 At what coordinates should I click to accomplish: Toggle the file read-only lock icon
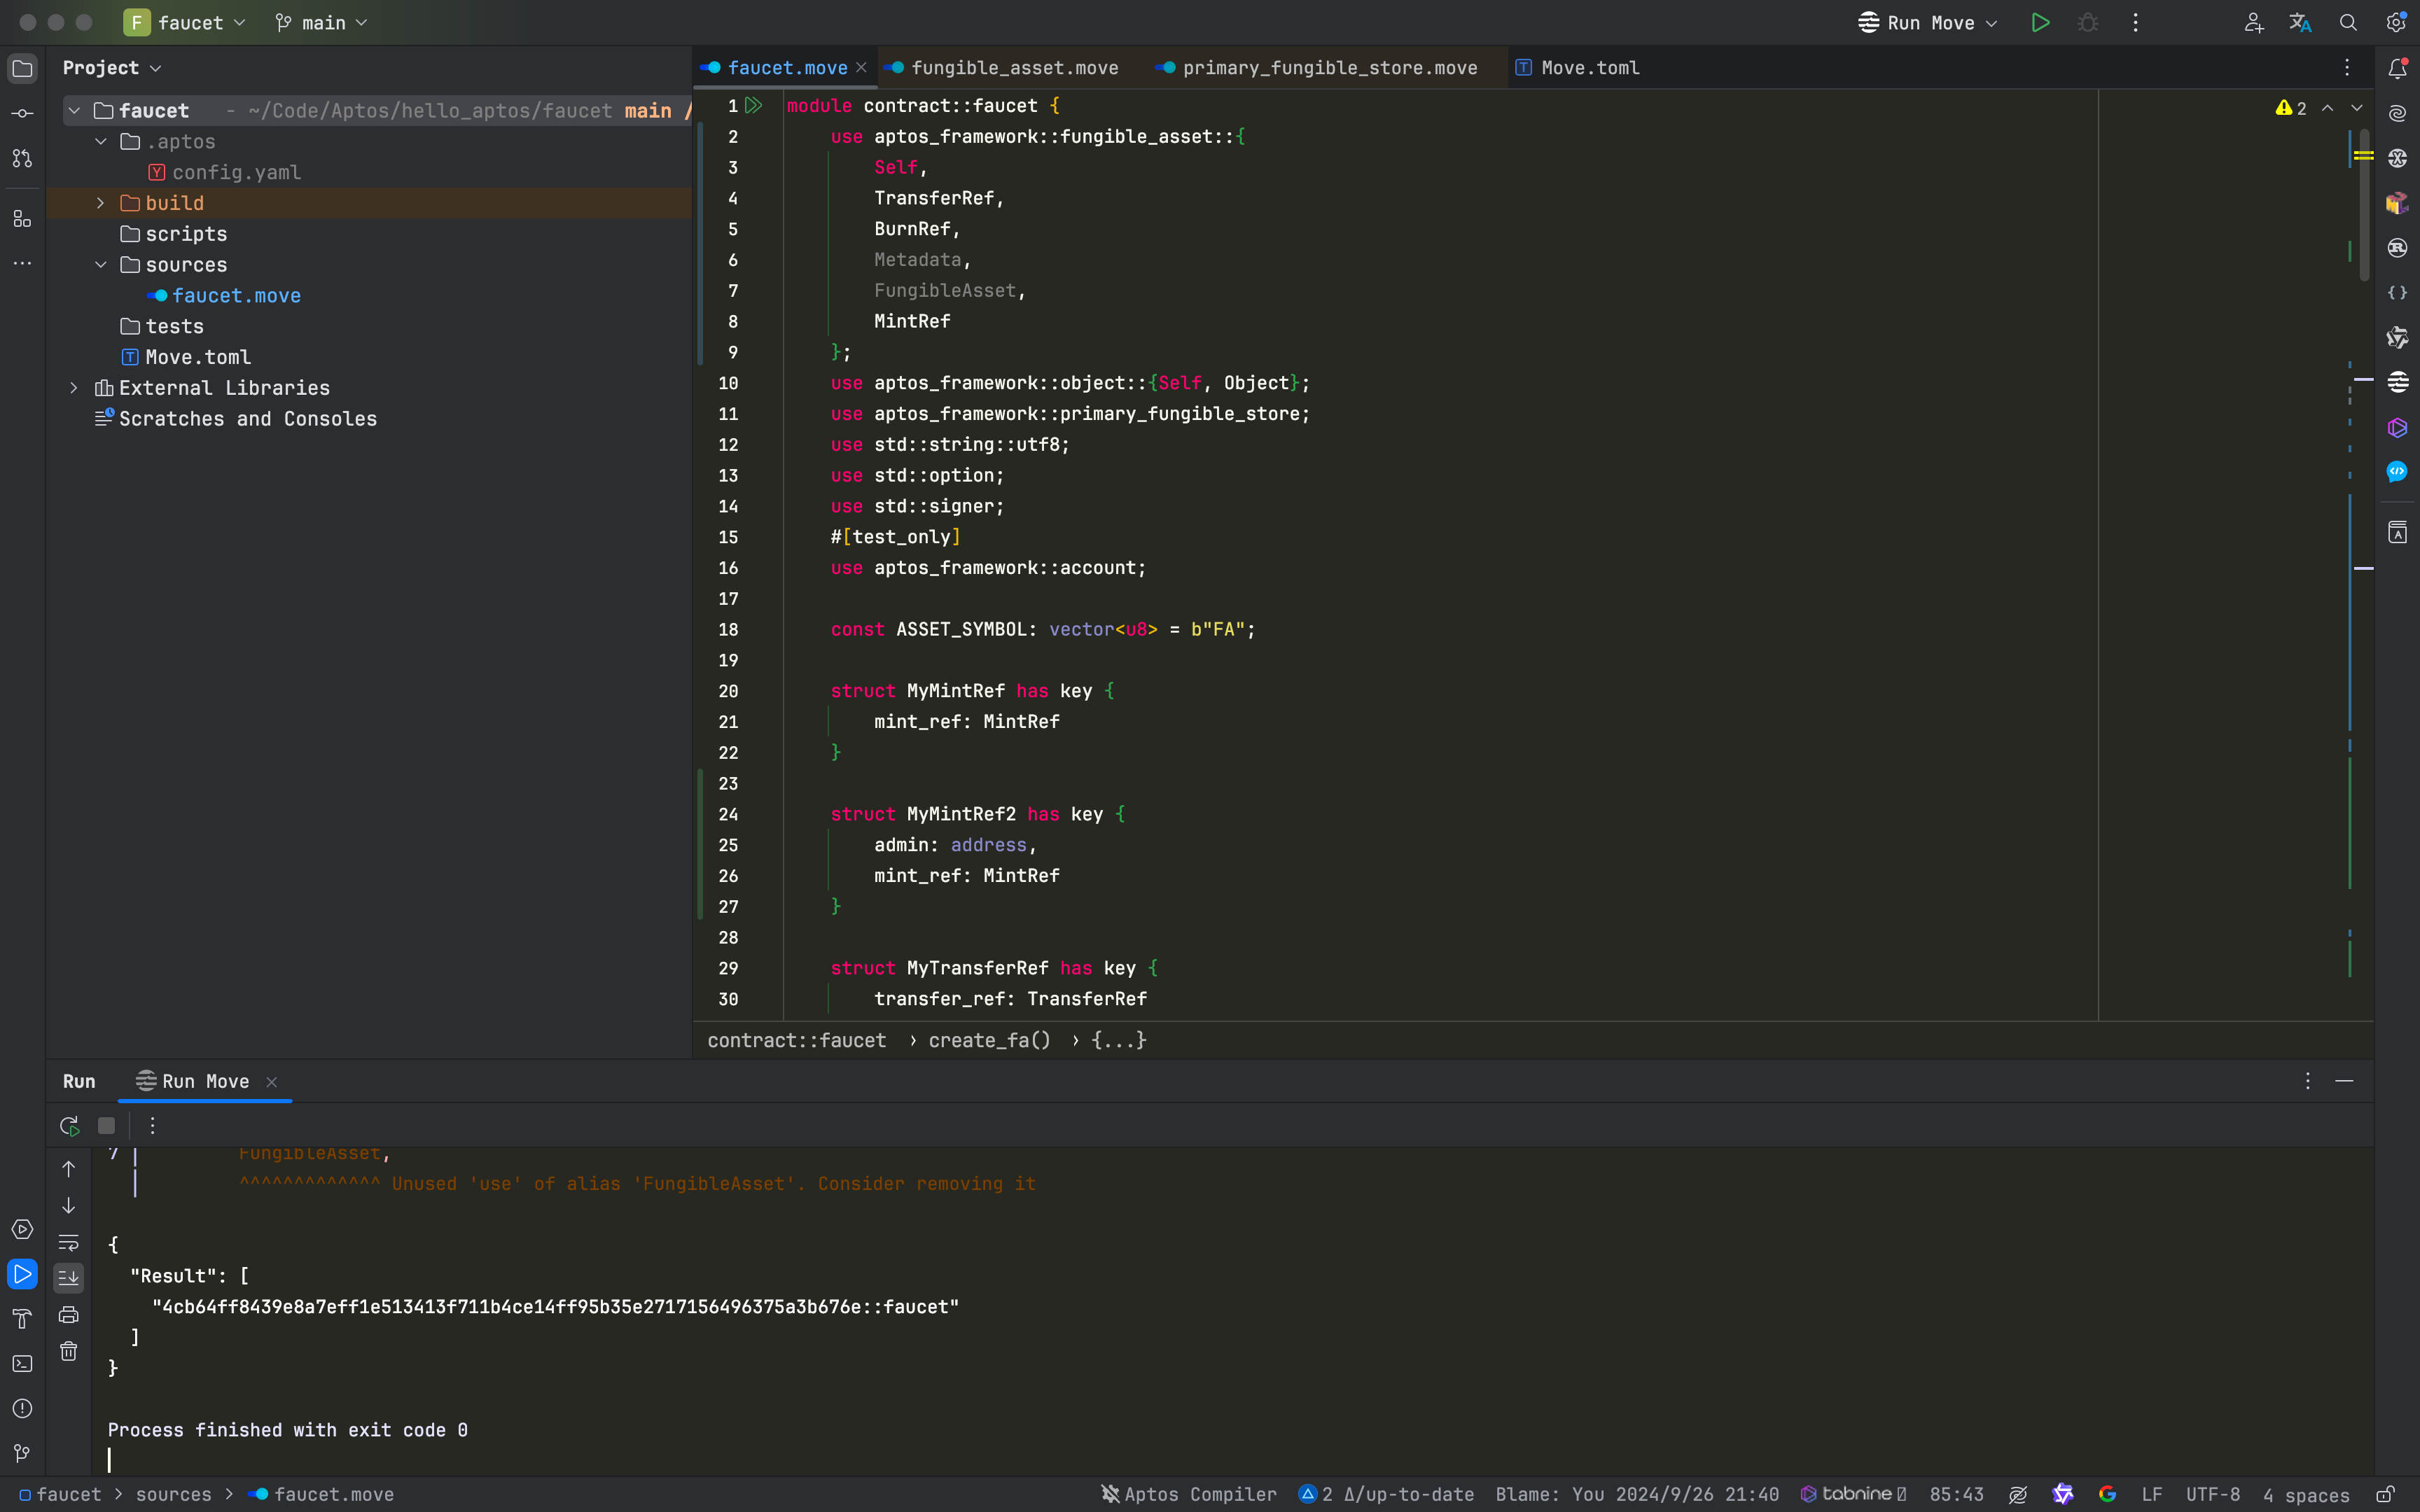click(x=2385, y=1494)
